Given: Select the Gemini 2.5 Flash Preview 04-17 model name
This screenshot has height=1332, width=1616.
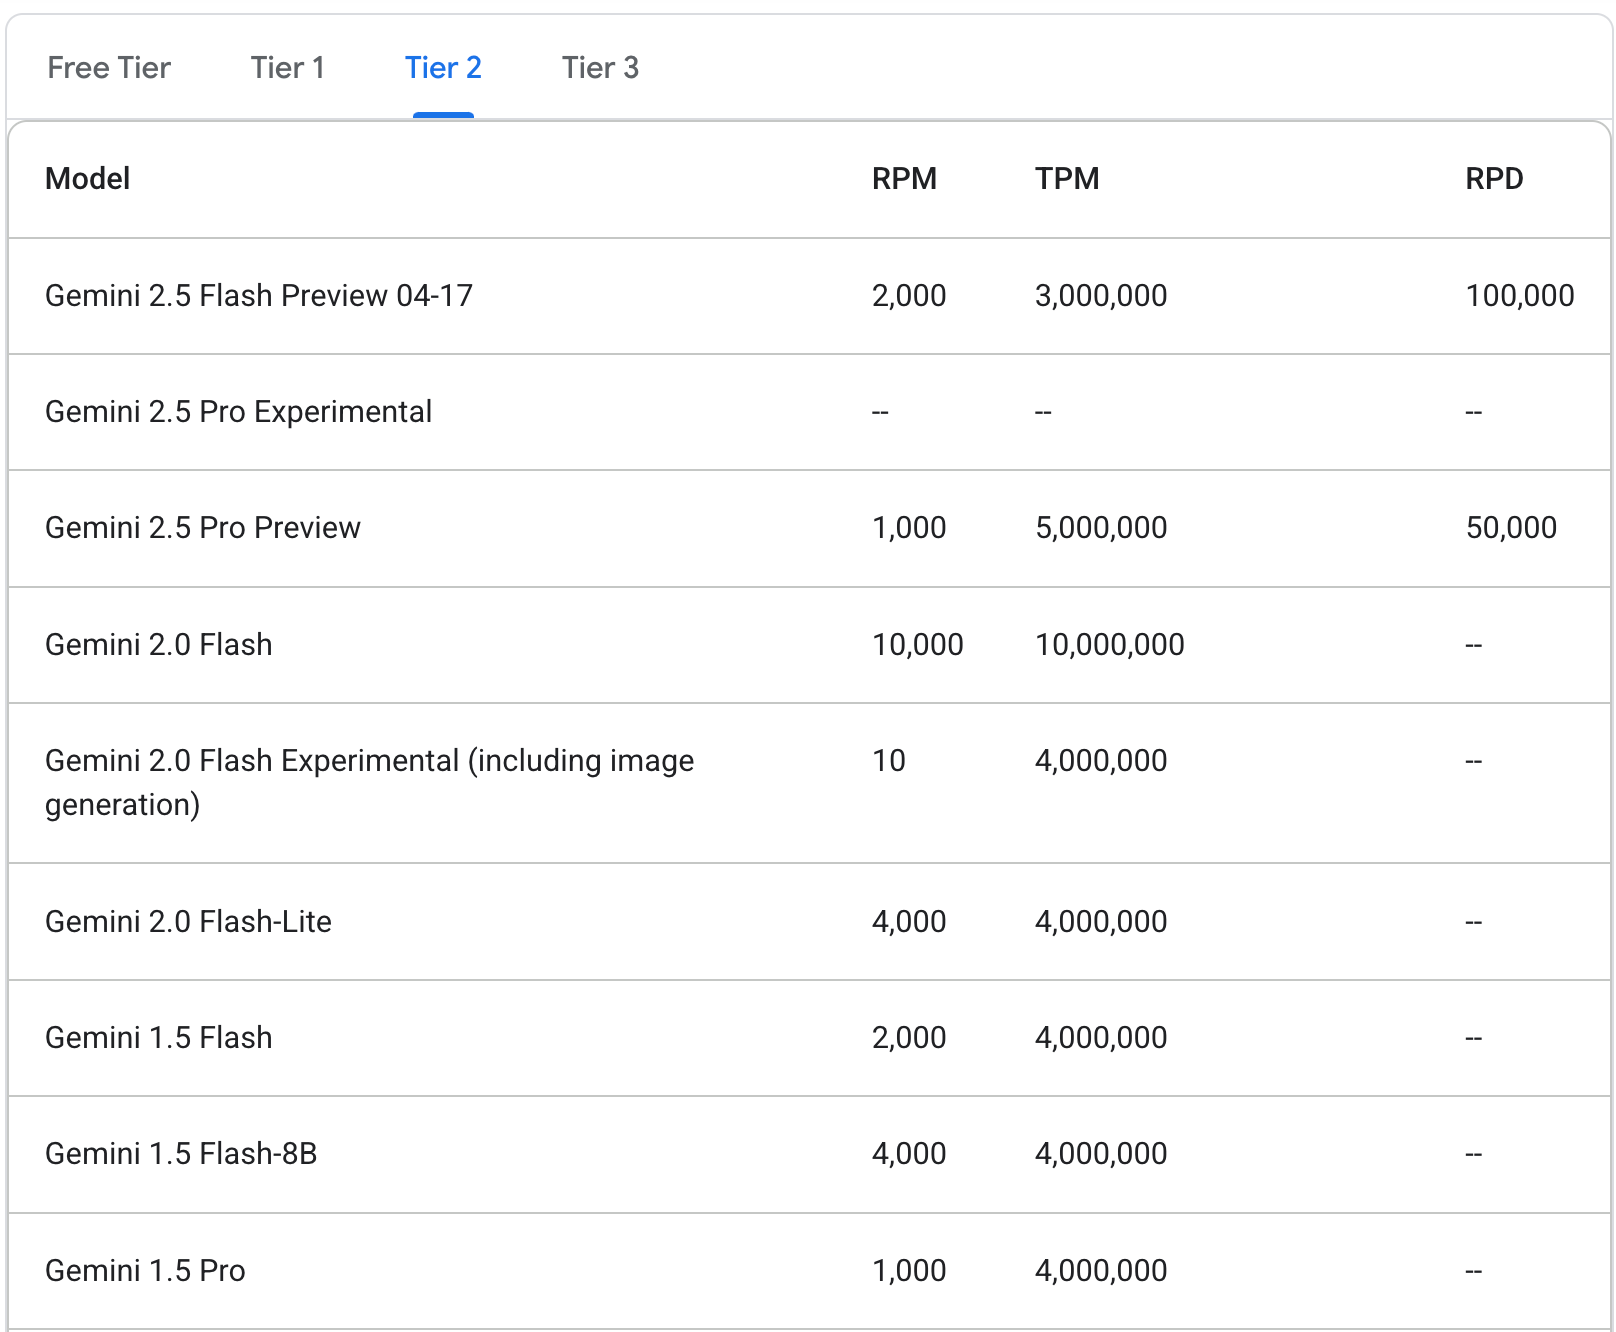Looking at the screenshot, I should click(x=259, y=296).
